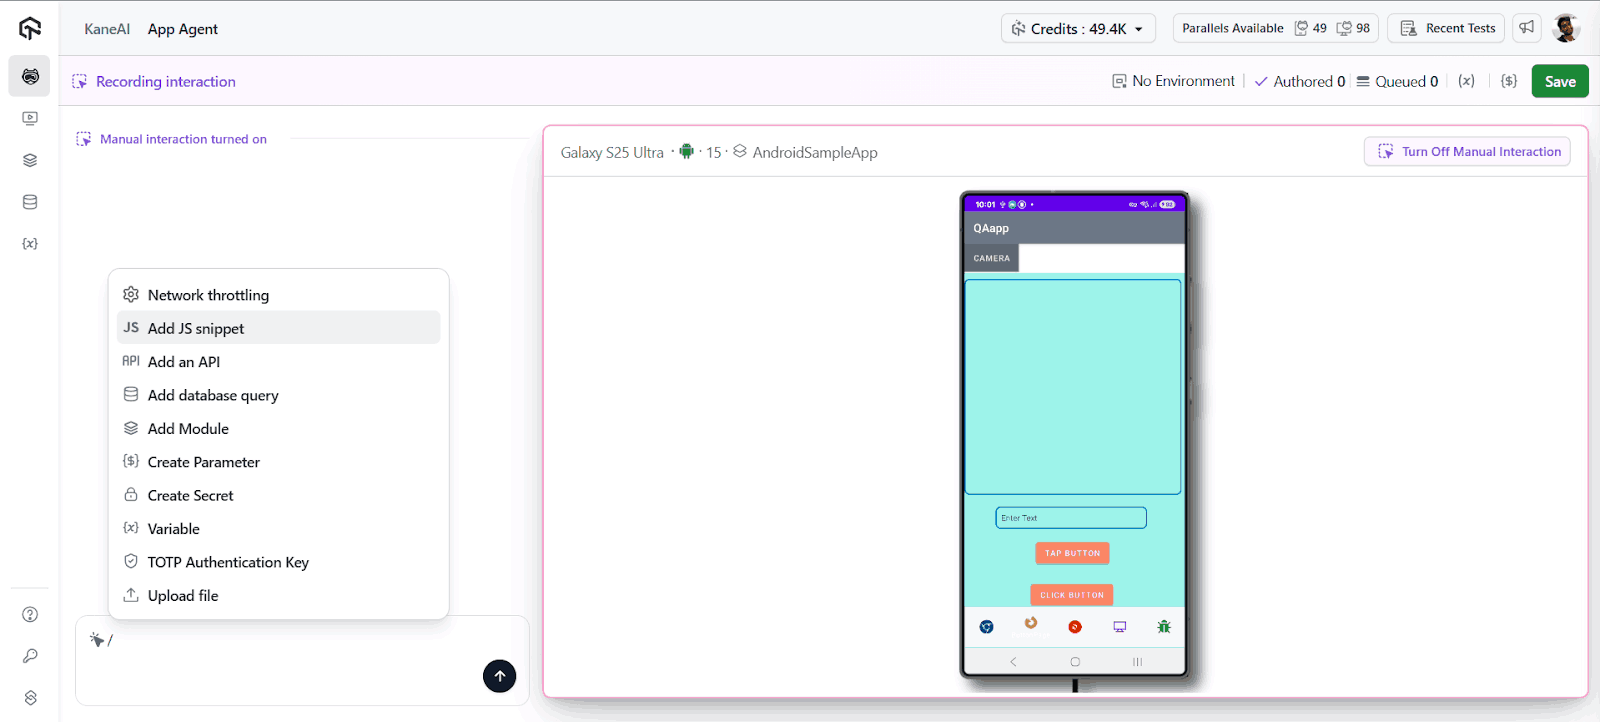
Task: Submit the prompt with the up-arrow send button
Action: click(500, 676)
